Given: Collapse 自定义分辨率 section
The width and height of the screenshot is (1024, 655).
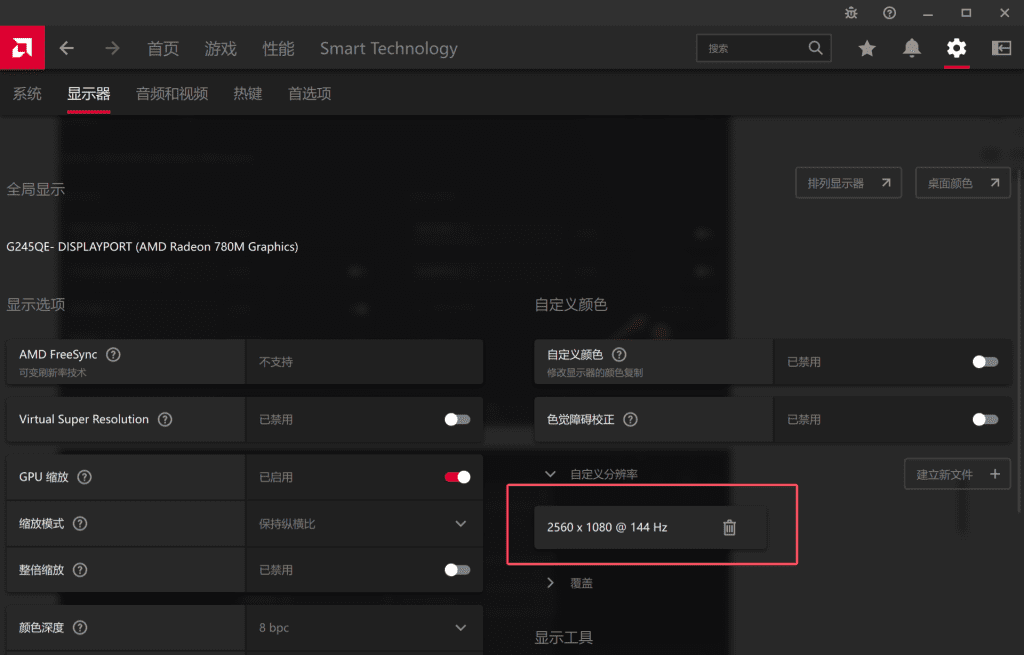Looking at the screenshot, I should (550, 474).
